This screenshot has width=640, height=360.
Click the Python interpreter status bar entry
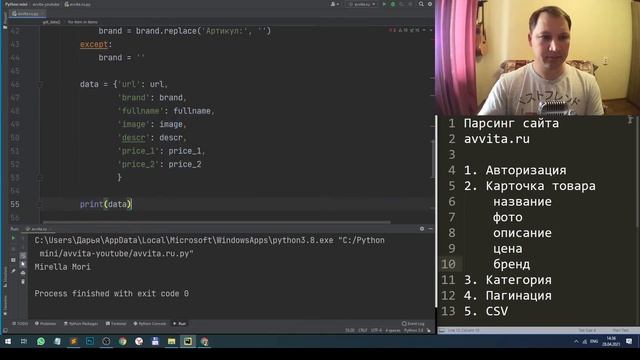click(413, 330)
